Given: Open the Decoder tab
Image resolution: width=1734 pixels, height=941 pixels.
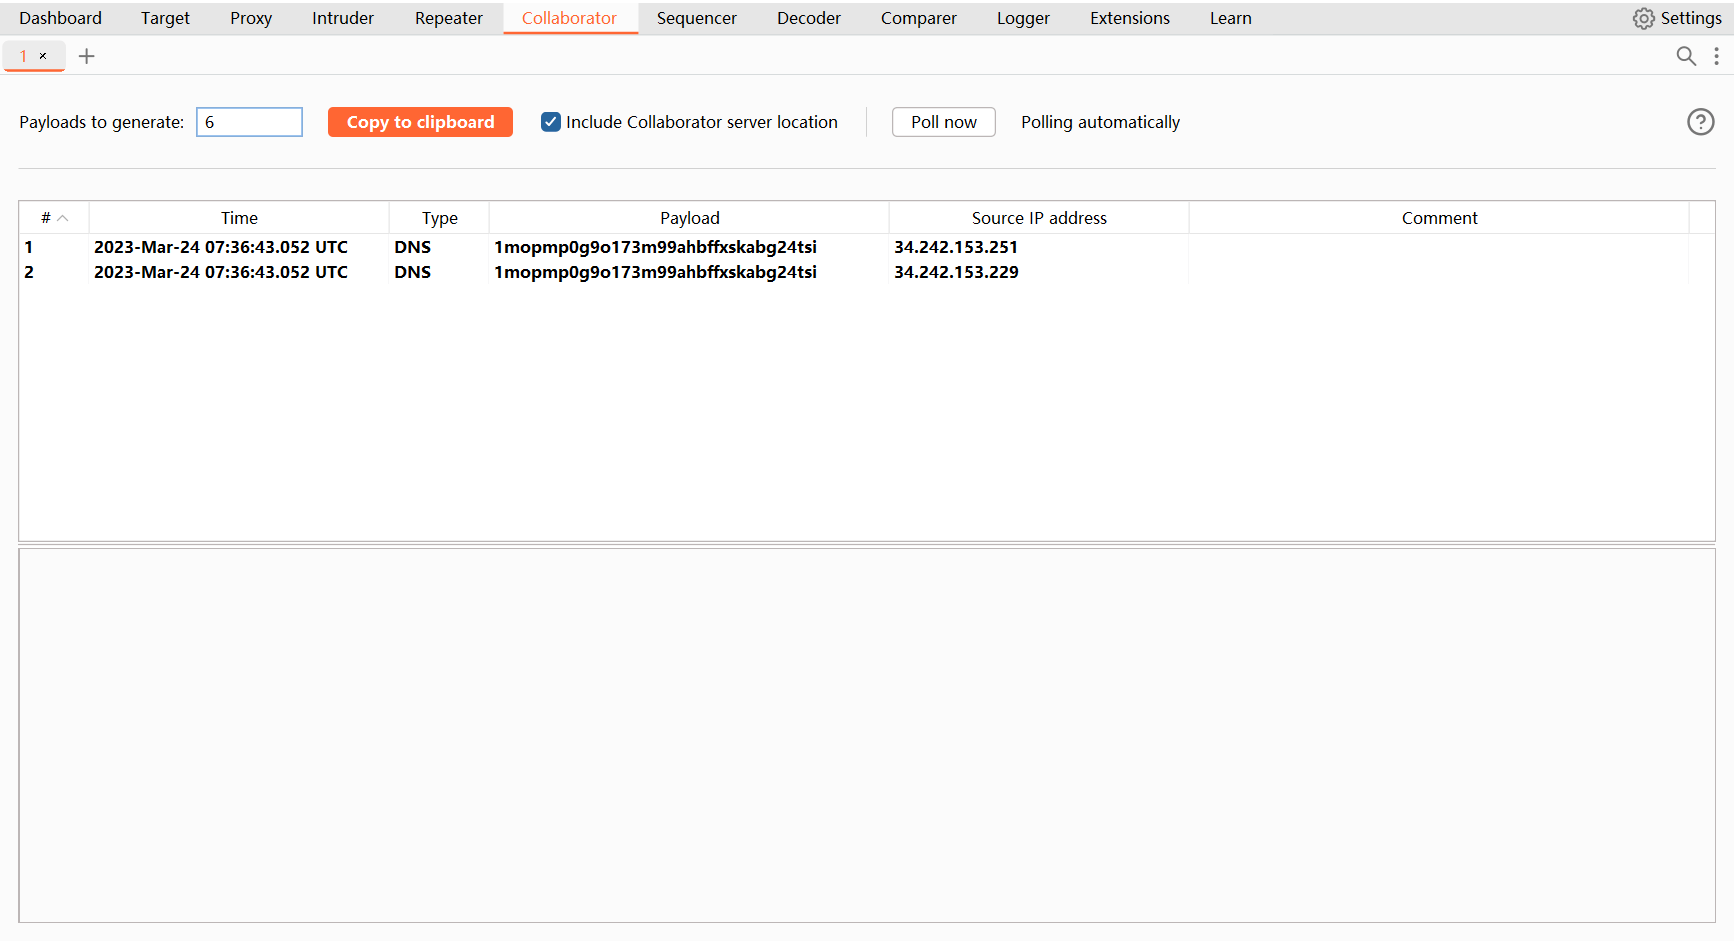Looking at the screenshot, I should pos(809,18).
